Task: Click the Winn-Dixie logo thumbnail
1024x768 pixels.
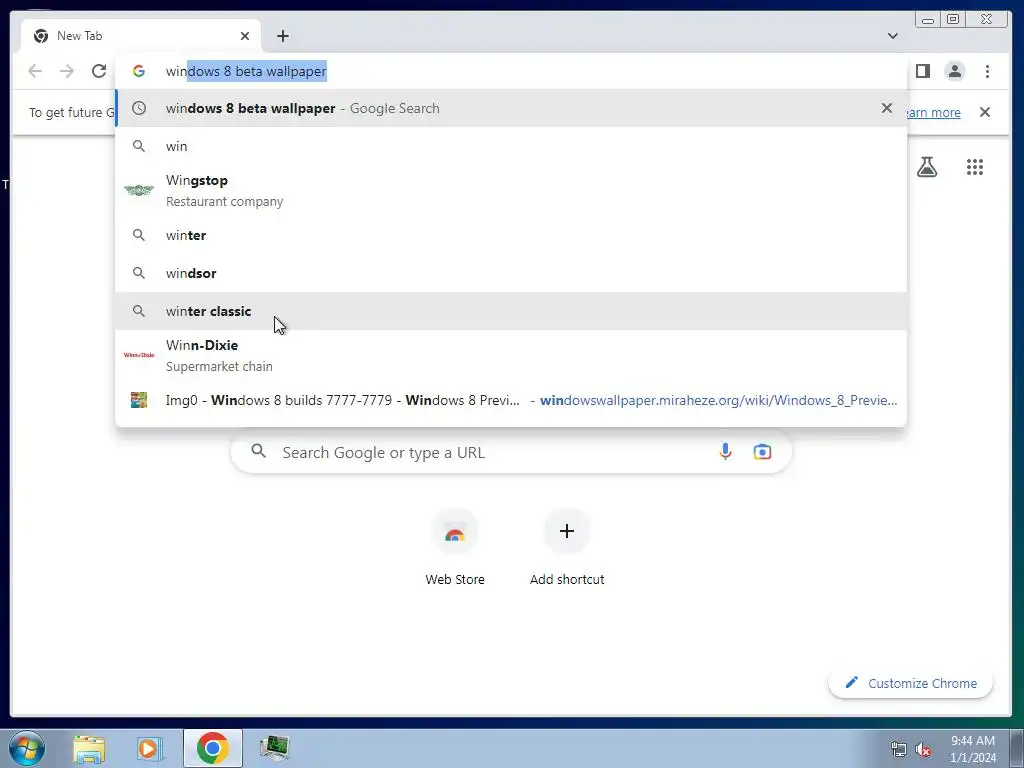Action: (139, 355)
